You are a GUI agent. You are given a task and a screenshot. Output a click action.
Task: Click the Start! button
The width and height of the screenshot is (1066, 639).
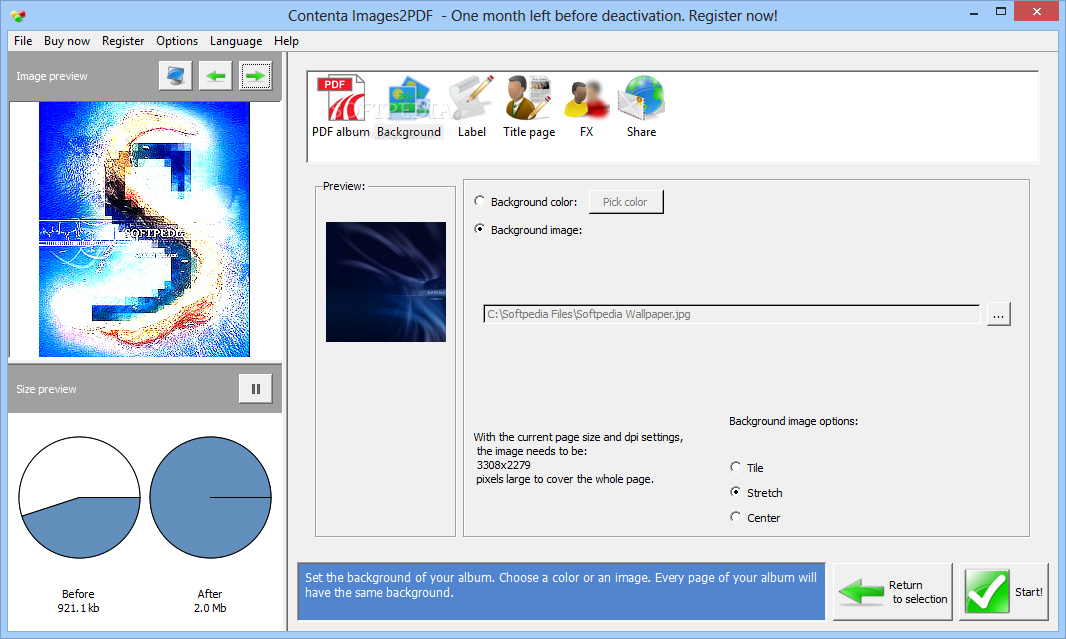coord(1003,592)
